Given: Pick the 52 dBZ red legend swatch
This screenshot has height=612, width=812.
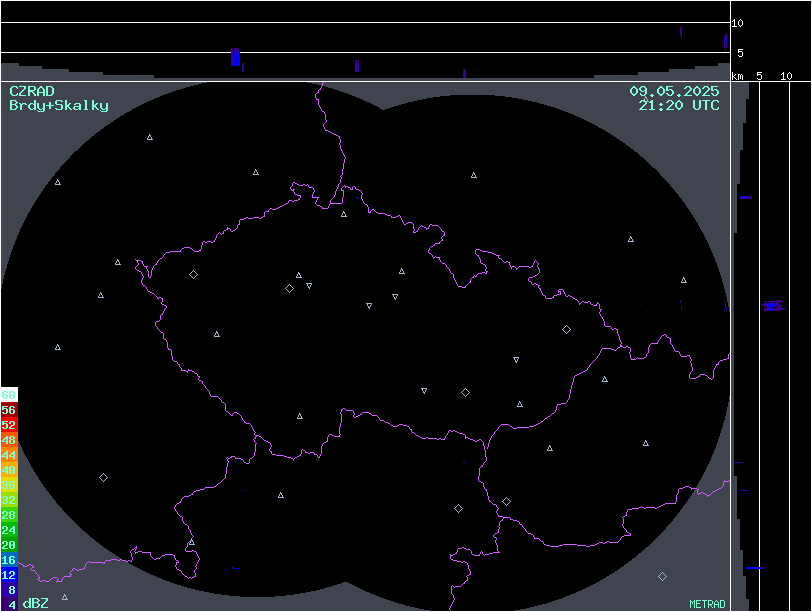Looking at the screenshot, I should click(9, 425).
